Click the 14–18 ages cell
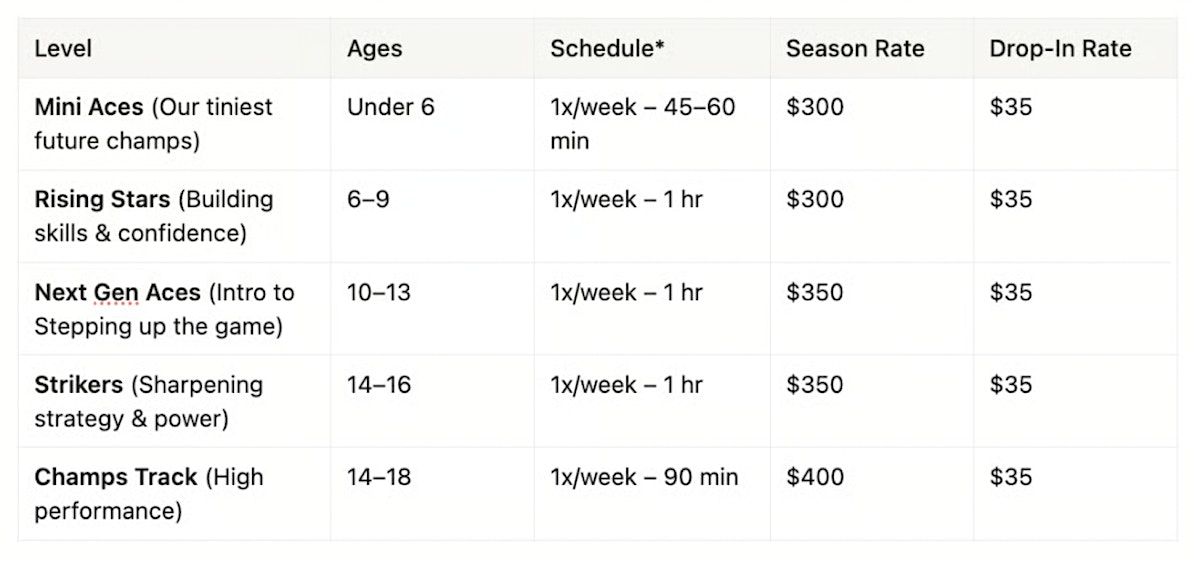The image size is (1200, 568). (379, 477)
